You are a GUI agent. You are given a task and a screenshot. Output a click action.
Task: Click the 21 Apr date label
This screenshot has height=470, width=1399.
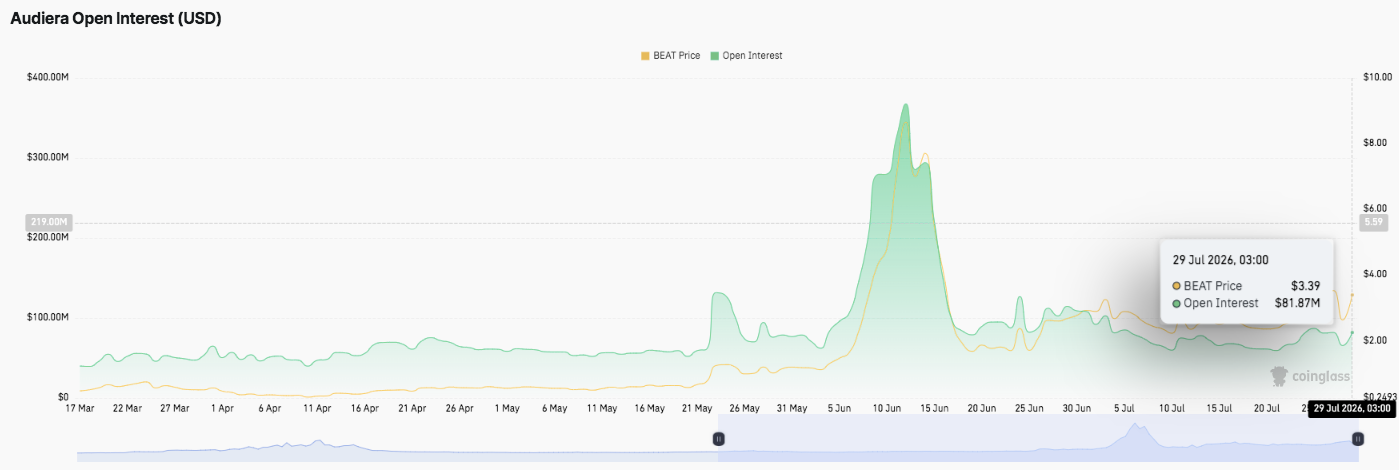click(x=411, y=408)
